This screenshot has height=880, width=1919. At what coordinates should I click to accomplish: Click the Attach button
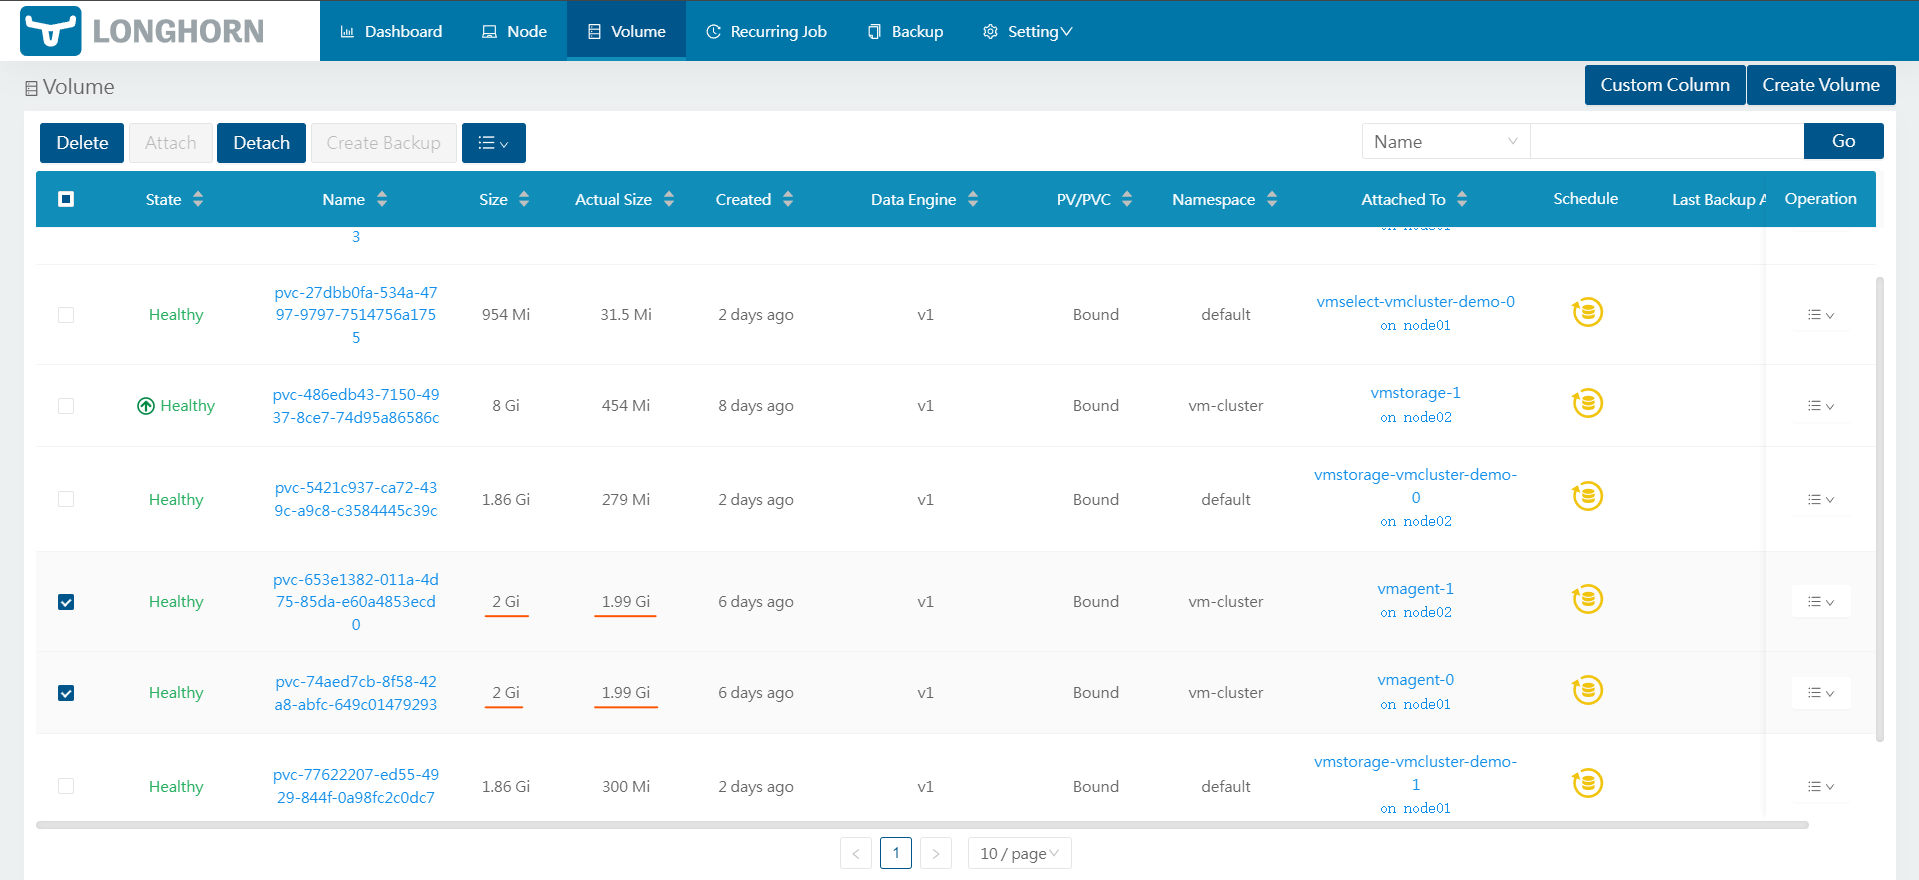170,143
